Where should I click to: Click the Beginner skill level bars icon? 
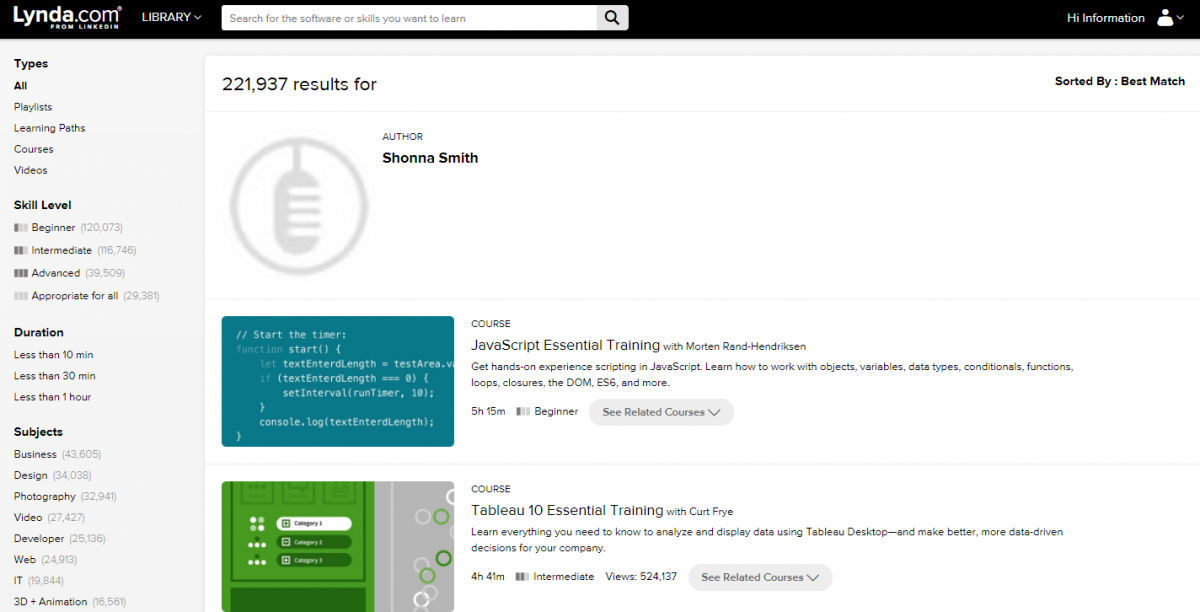click(x=21, y=228)
